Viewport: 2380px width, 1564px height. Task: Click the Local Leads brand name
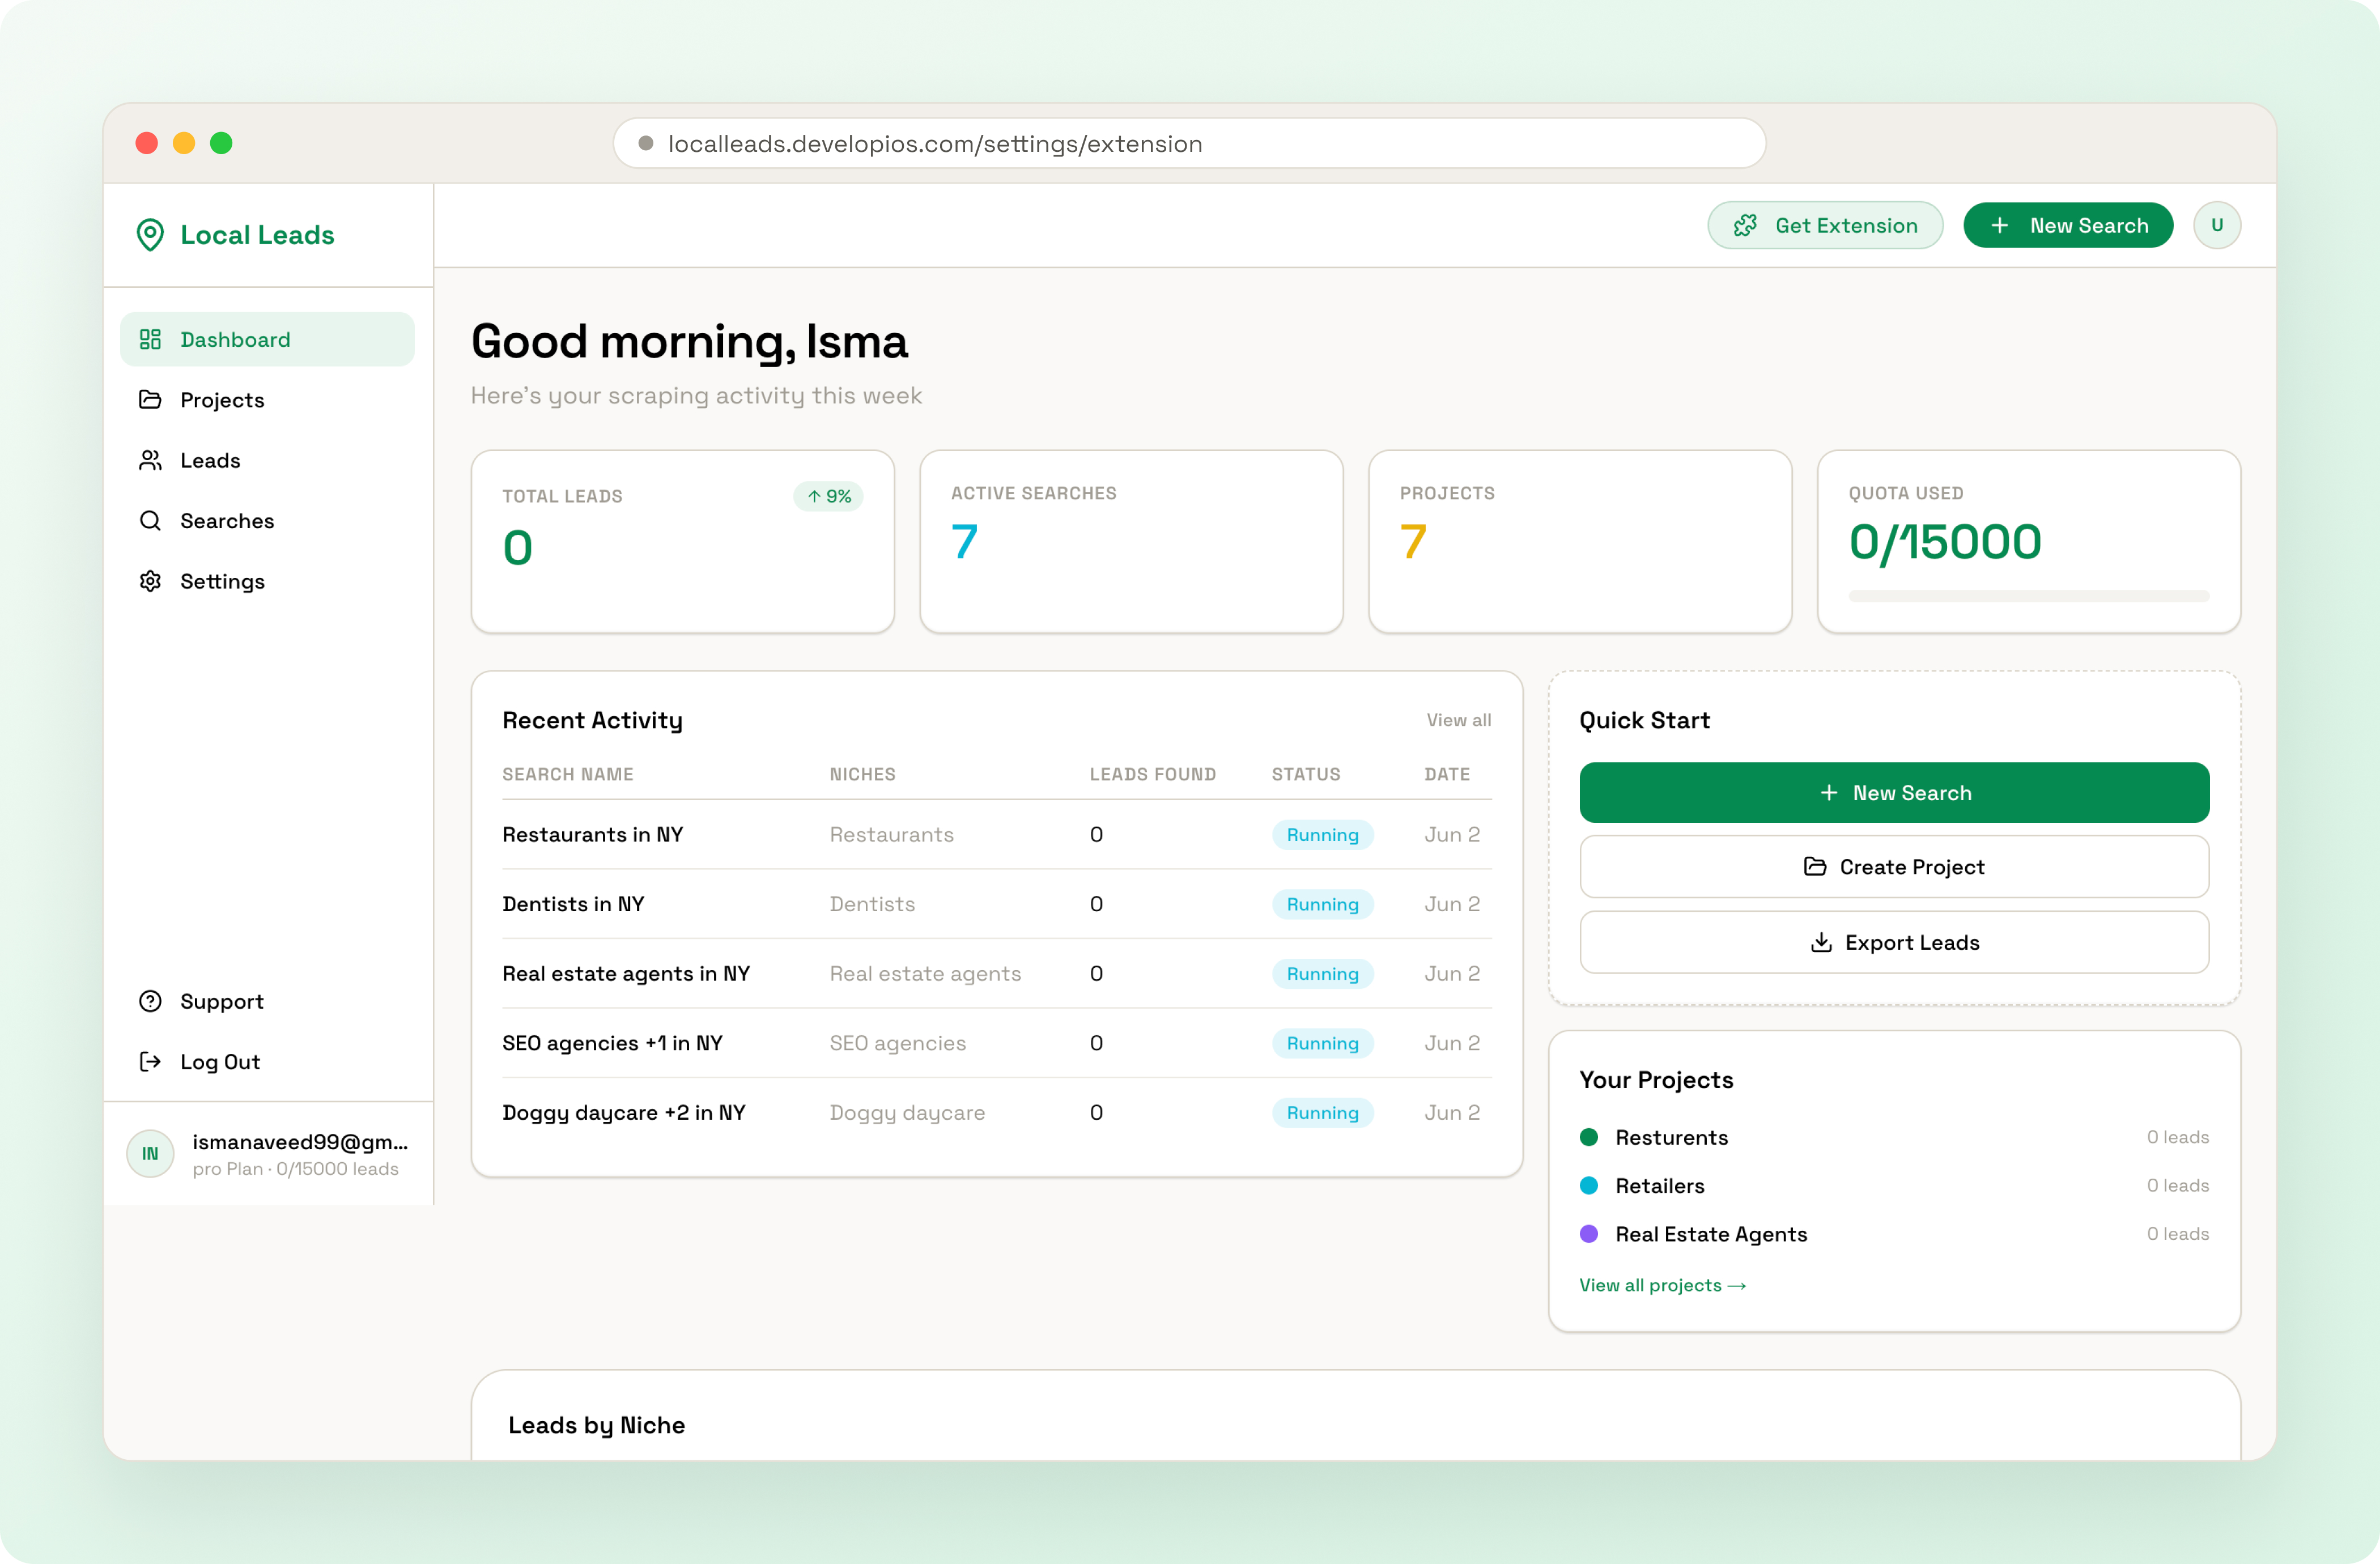tap(257, 235)
